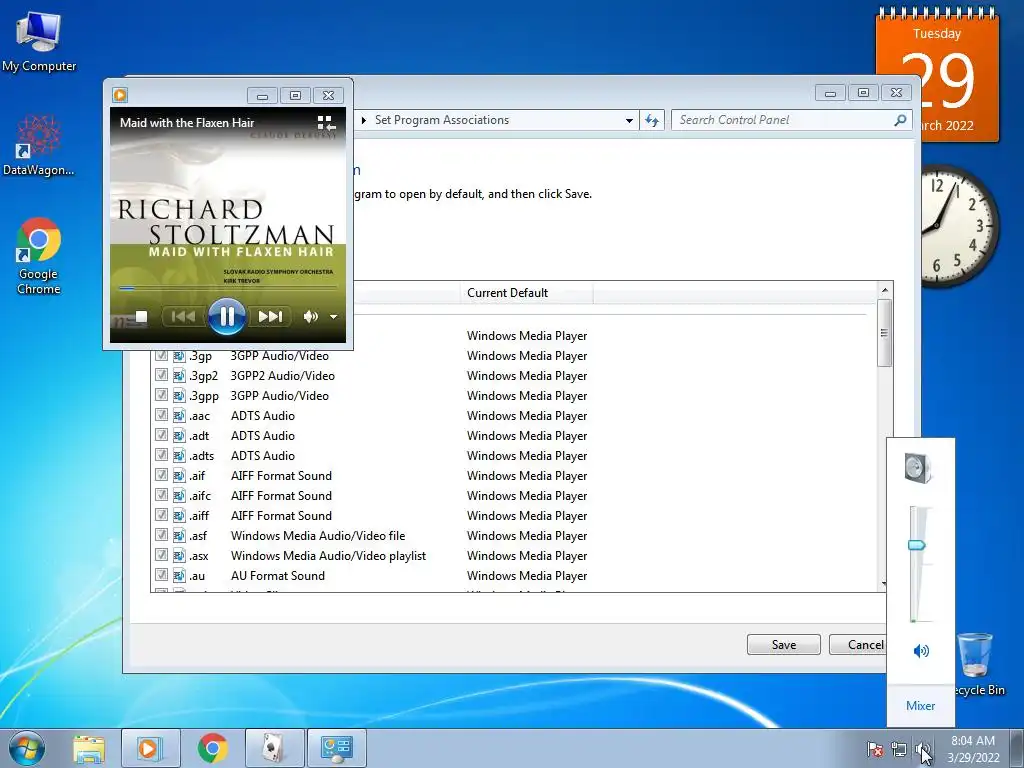
Task: Click Action Center flag tray icon
Action: (875, 750)
